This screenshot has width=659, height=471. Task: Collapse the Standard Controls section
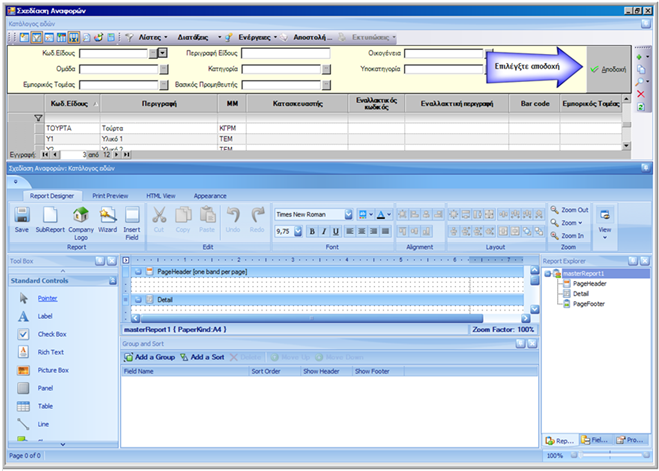click(x=113, y=281)
